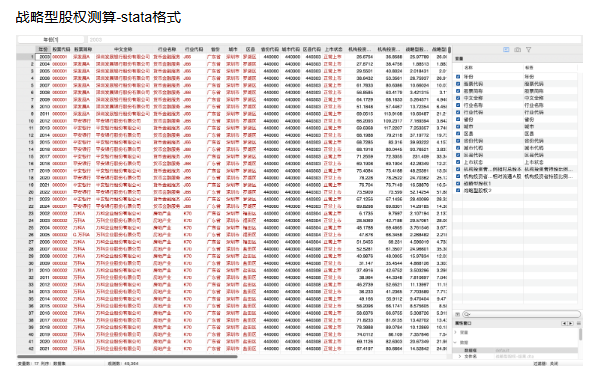Select the 股票代码 column header

point(61,49)
